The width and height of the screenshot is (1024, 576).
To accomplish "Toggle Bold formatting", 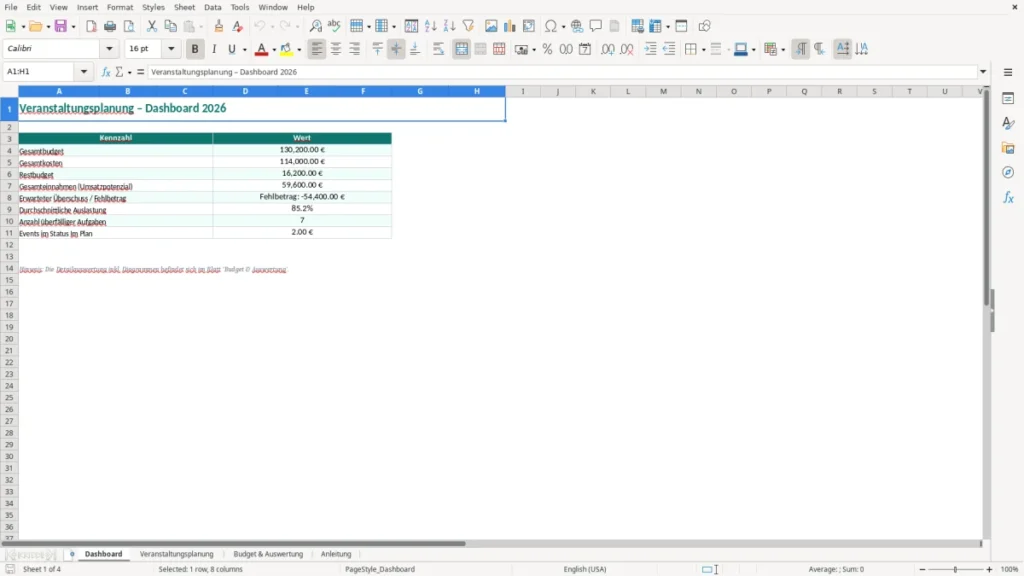I will click(x=195, y=49).
